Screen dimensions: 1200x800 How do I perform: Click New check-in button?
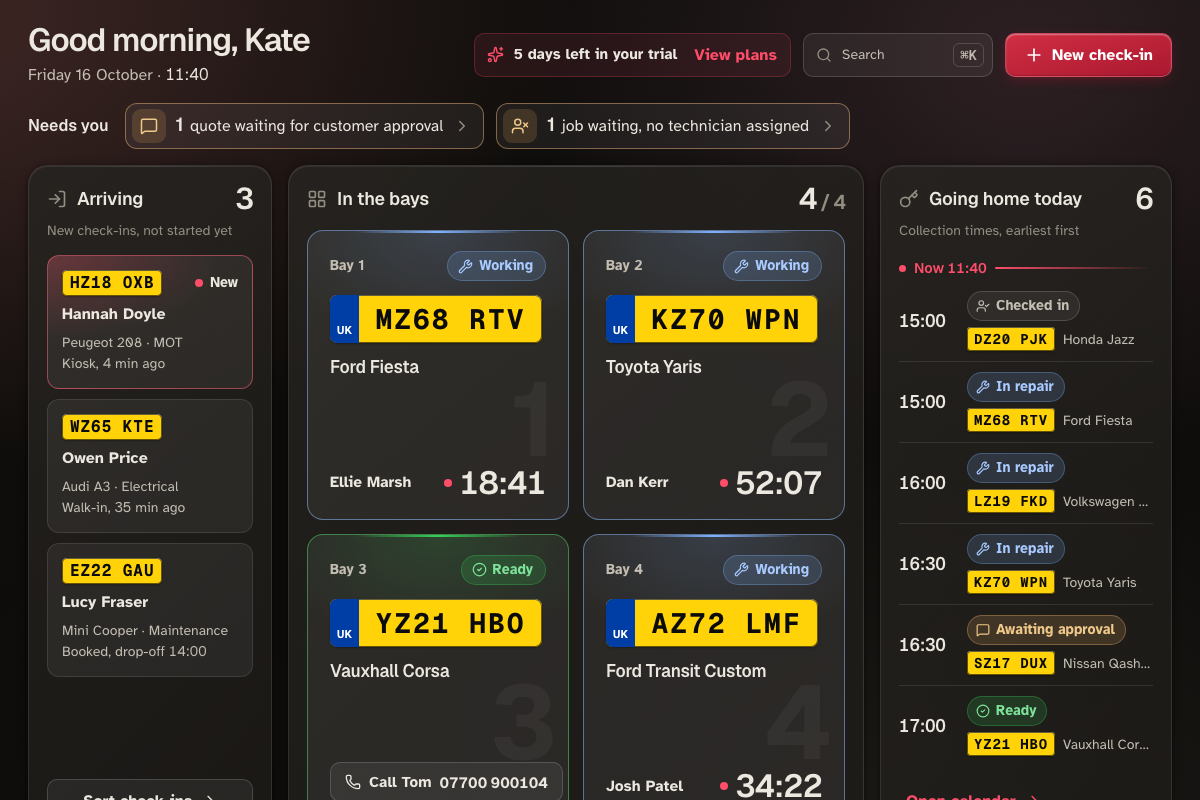(x=1088, y=55)
